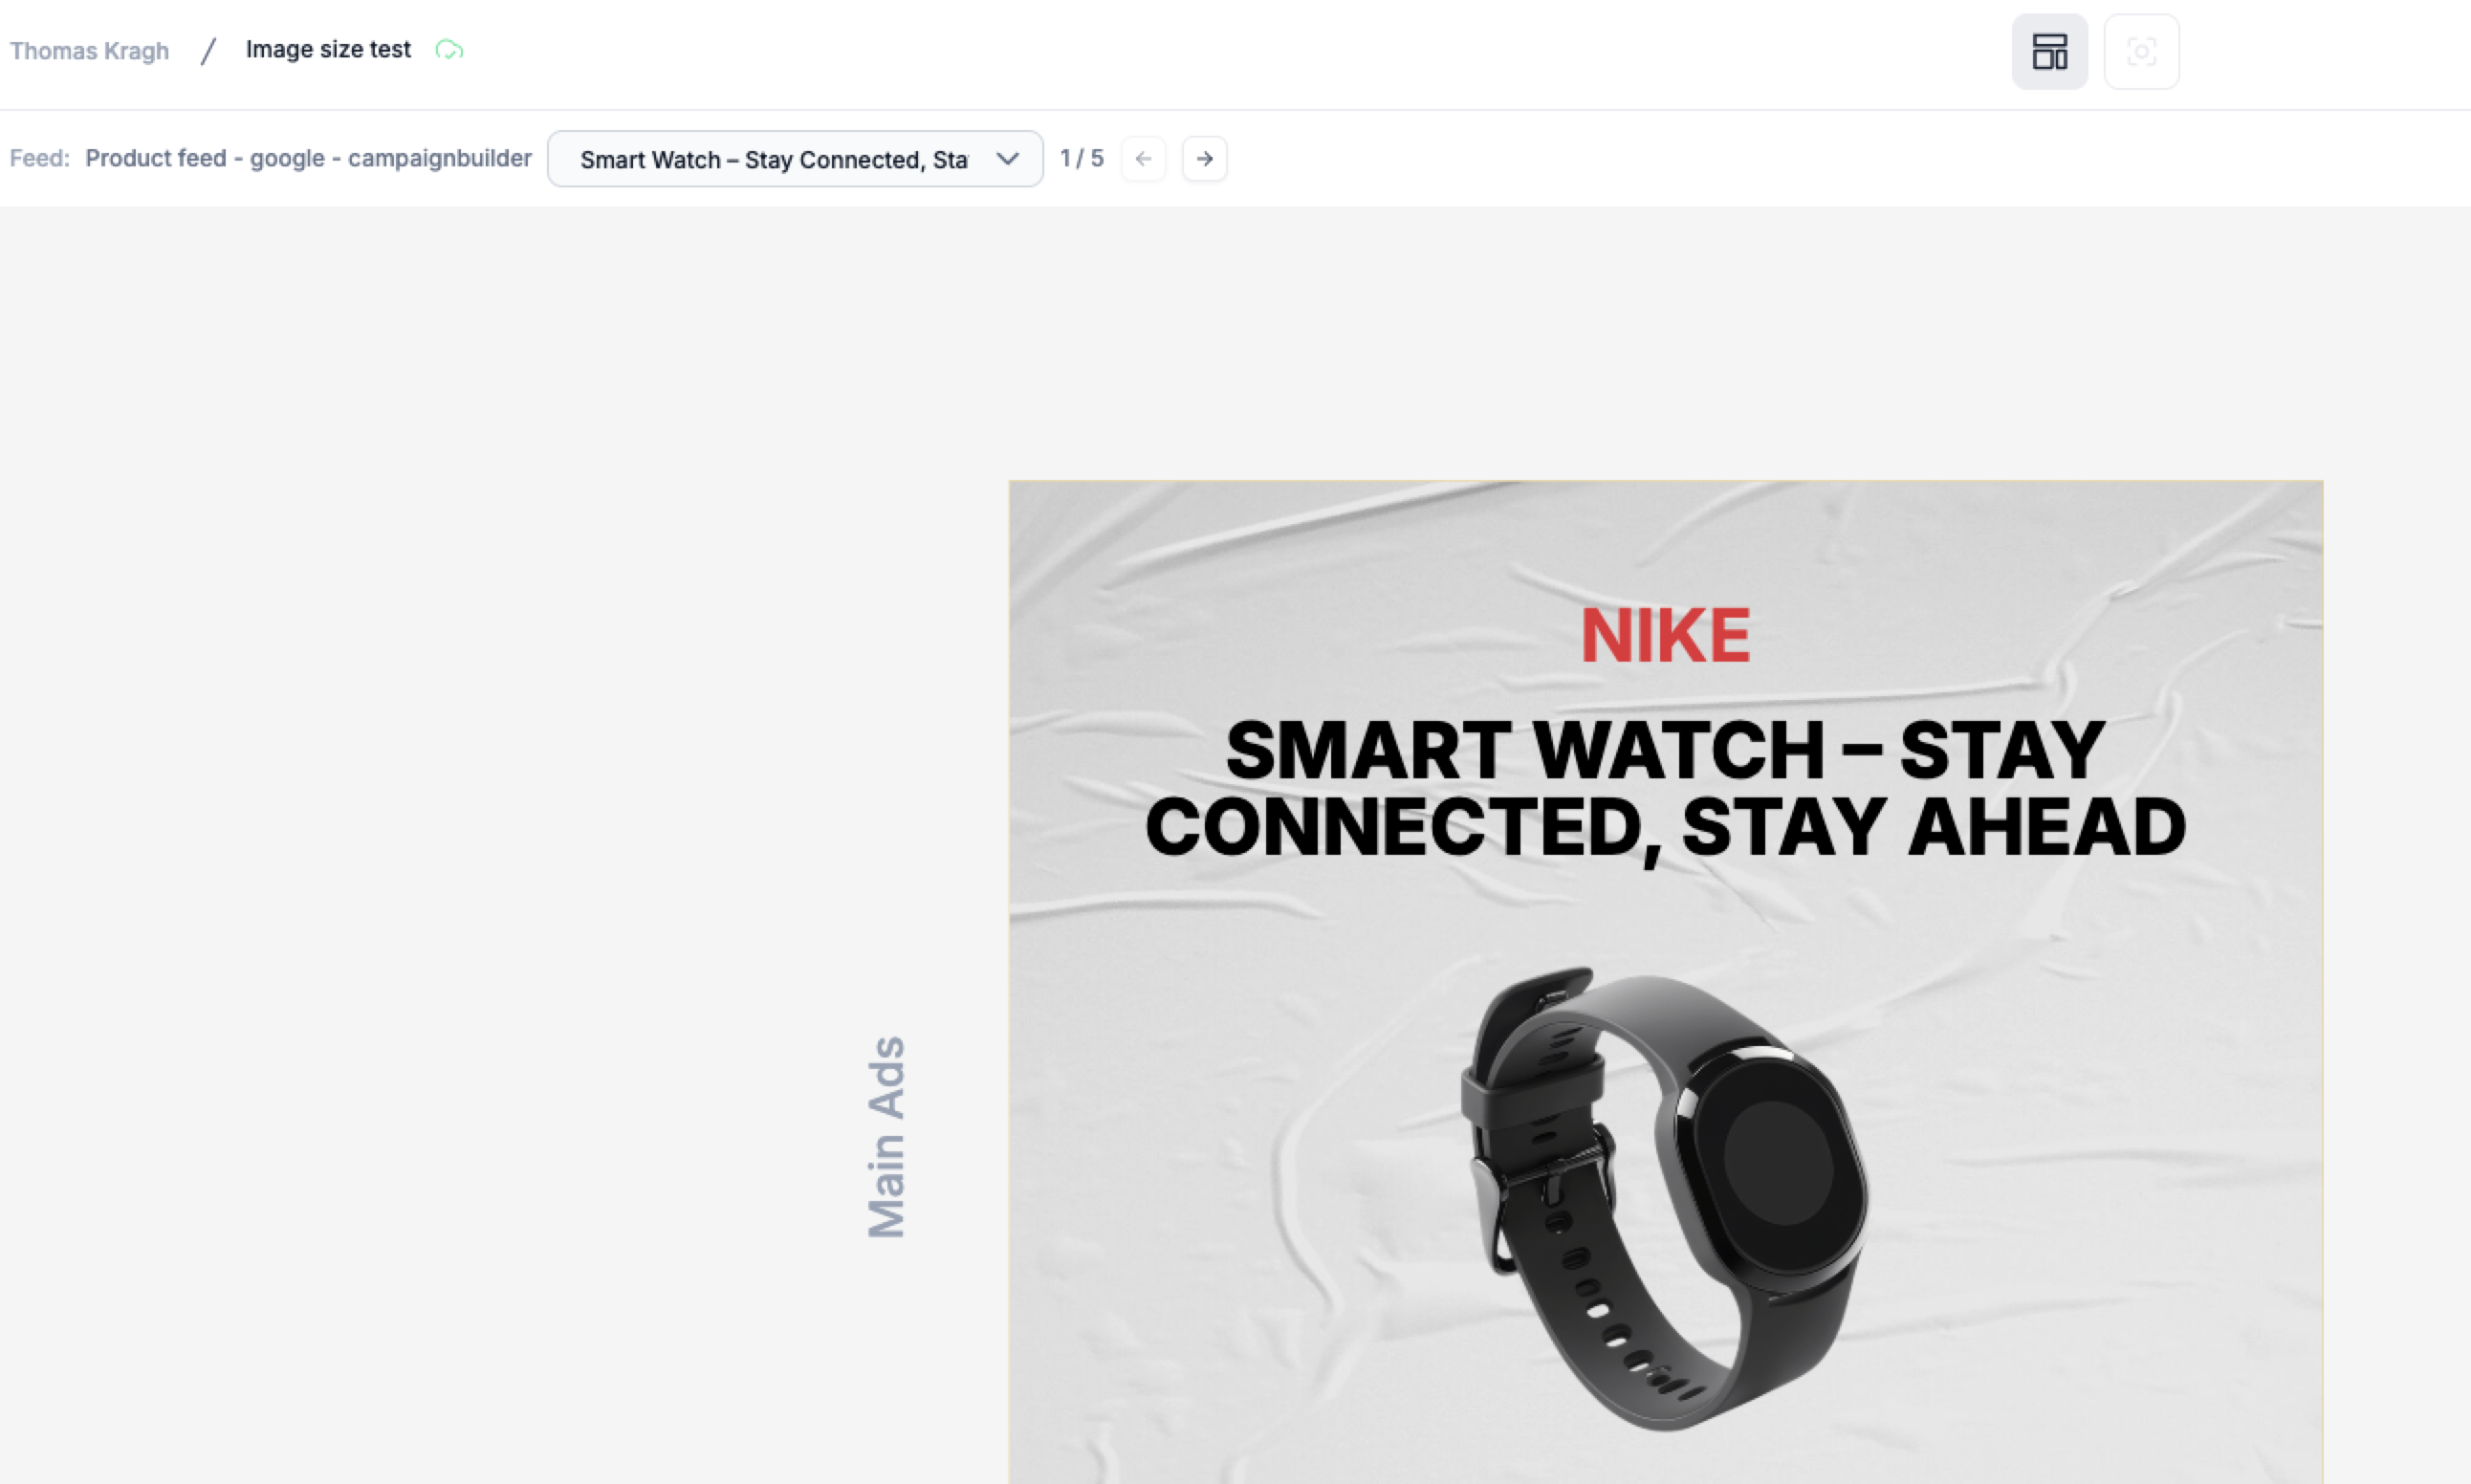Go to previous feed product arrow

point(1143,159)
